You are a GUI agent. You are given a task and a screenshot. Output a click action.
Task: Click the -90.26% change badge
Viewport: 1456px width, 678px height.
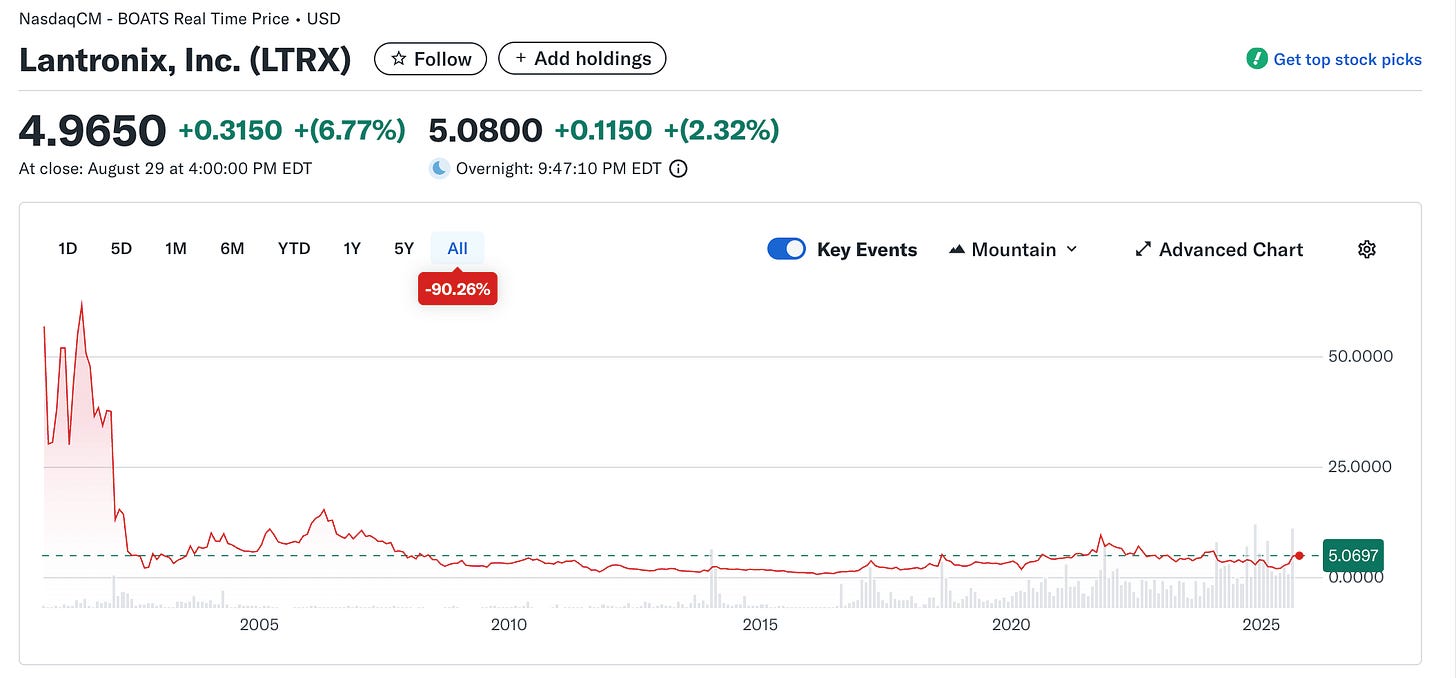pyautogui.click(x=457, y=290)
